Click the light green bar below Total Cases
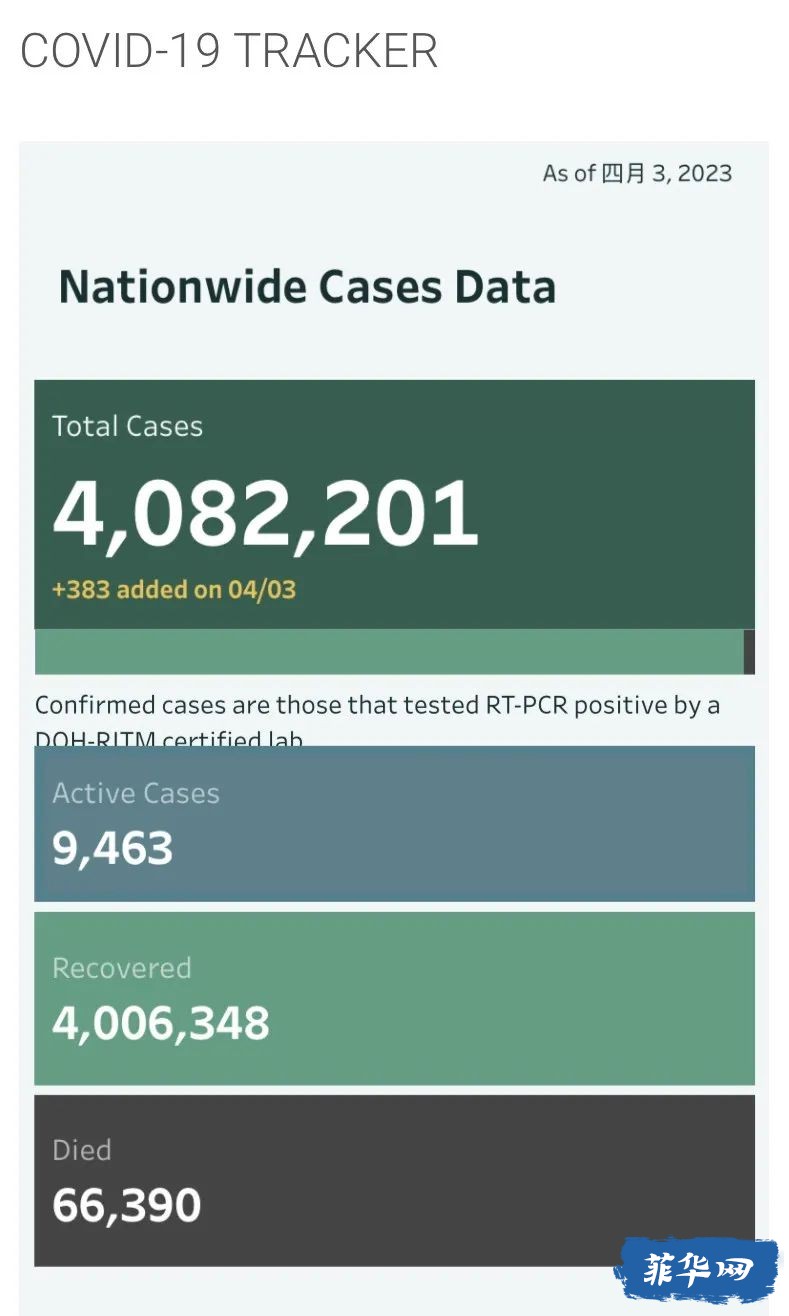789x1316 pixels. (x=388, y=652)
